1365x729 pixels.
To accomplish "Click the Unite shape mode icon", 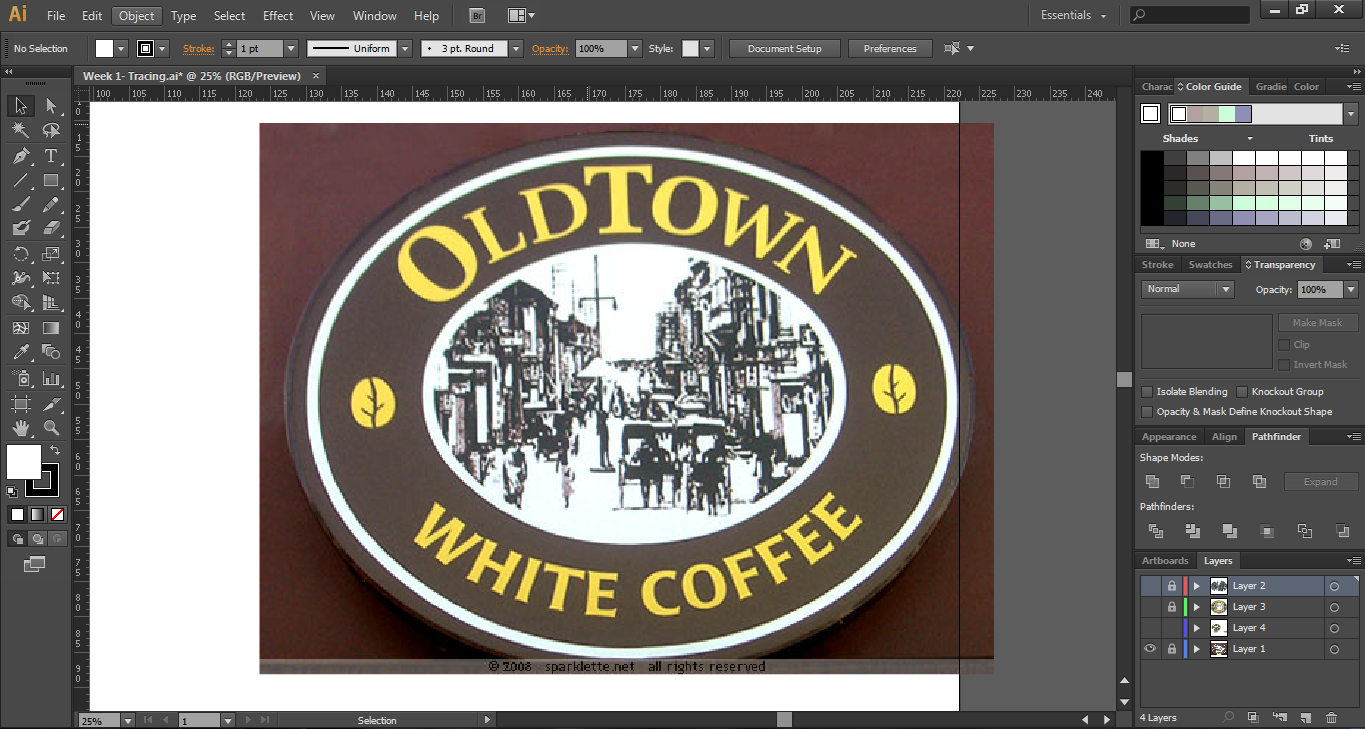I will point(1152,482).
